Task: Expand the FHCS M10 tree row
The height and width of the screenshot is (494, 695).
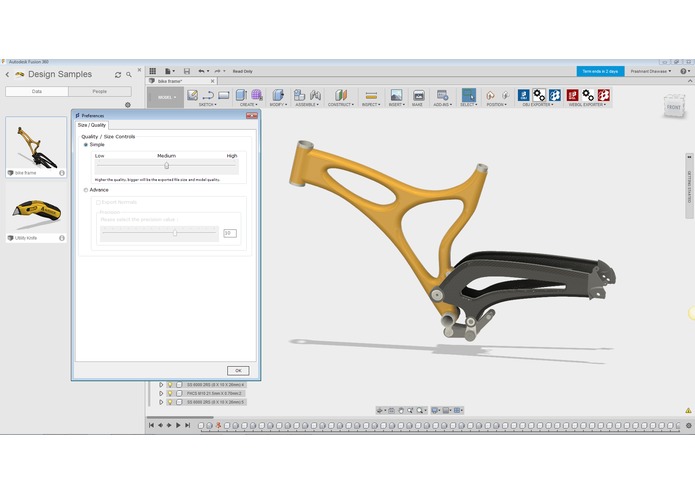Action: click(161, 393)
